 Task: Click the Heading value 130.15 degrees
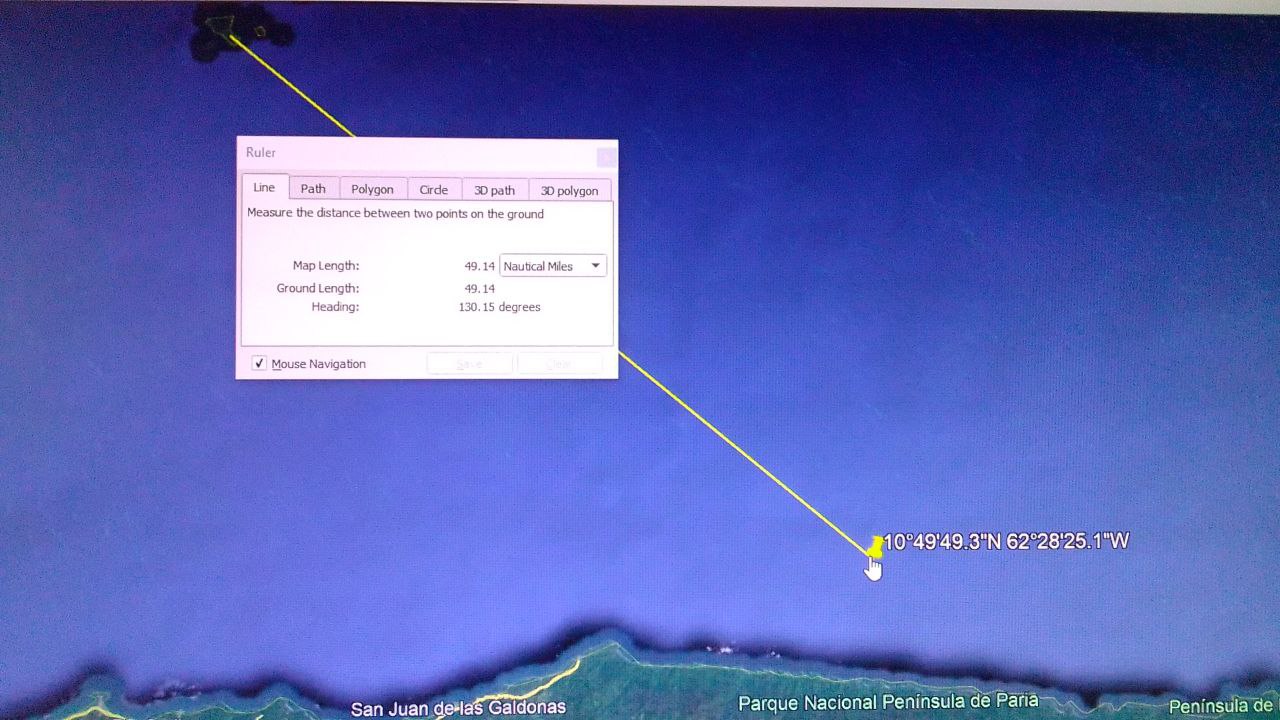499,307
